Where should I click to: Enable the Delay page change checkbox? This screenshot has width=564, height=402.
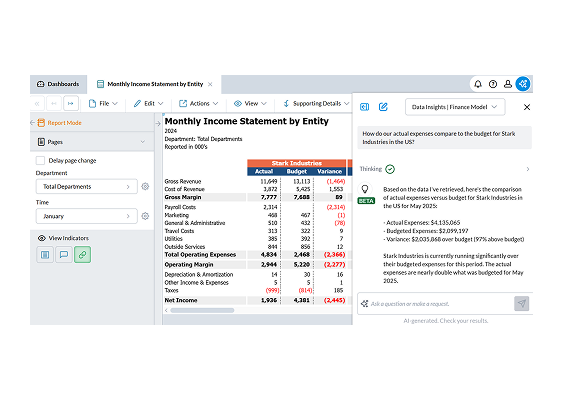(x=40, y=160)
